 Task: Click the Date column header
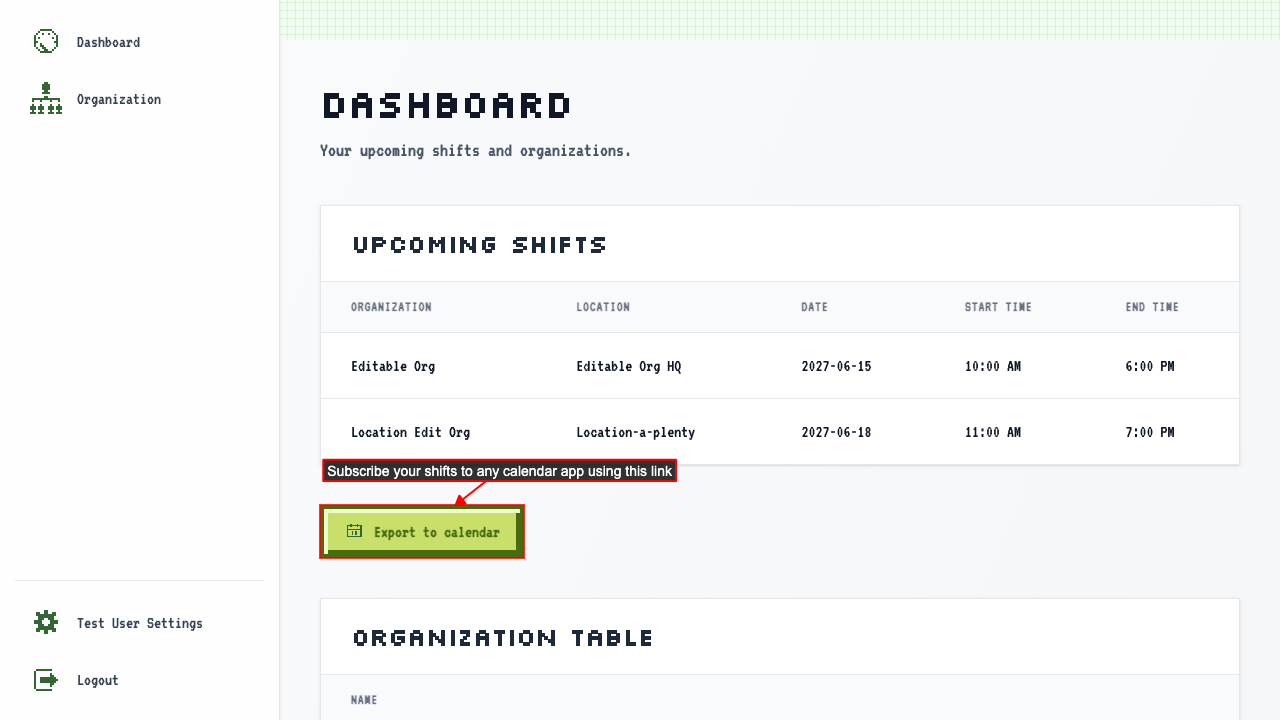tap(815, 307)
